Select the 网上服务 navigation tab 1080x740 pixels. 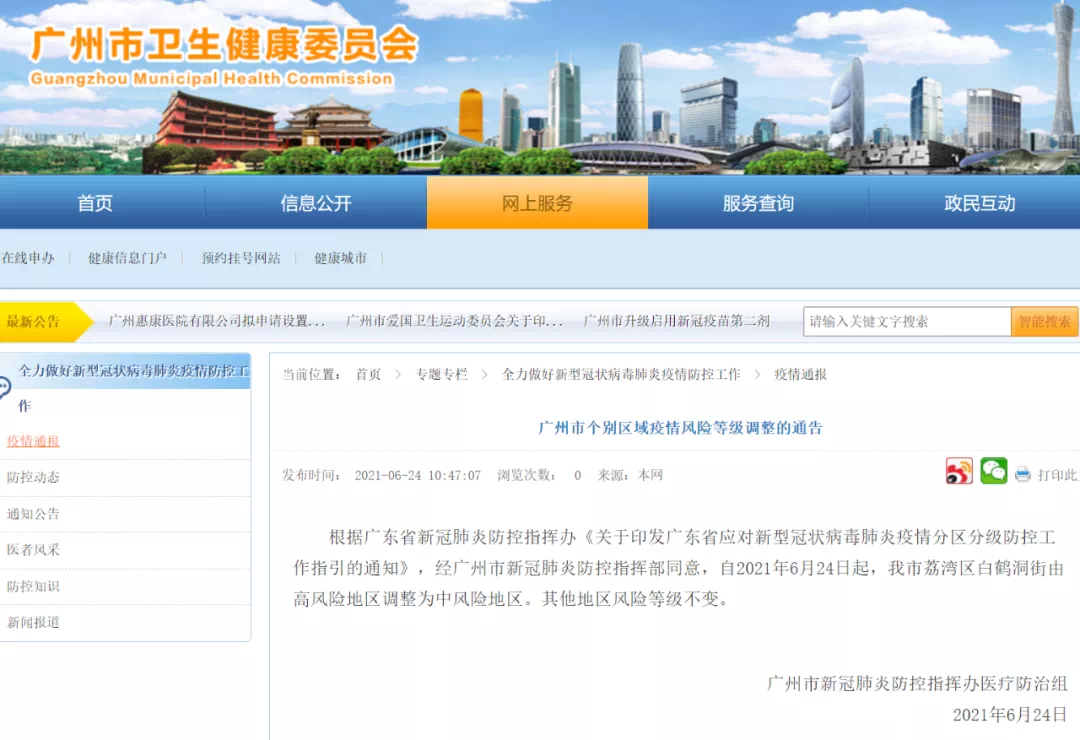point(537,204)
